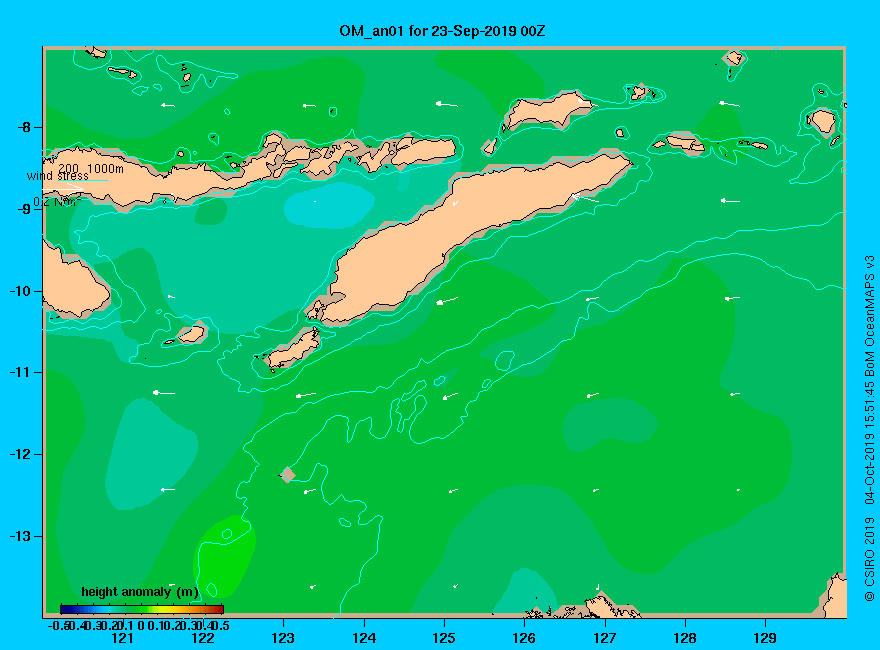Screen dimensions: 880x650
Task: Click the latitude tick label '-12'
Action: tap(21, 454)
